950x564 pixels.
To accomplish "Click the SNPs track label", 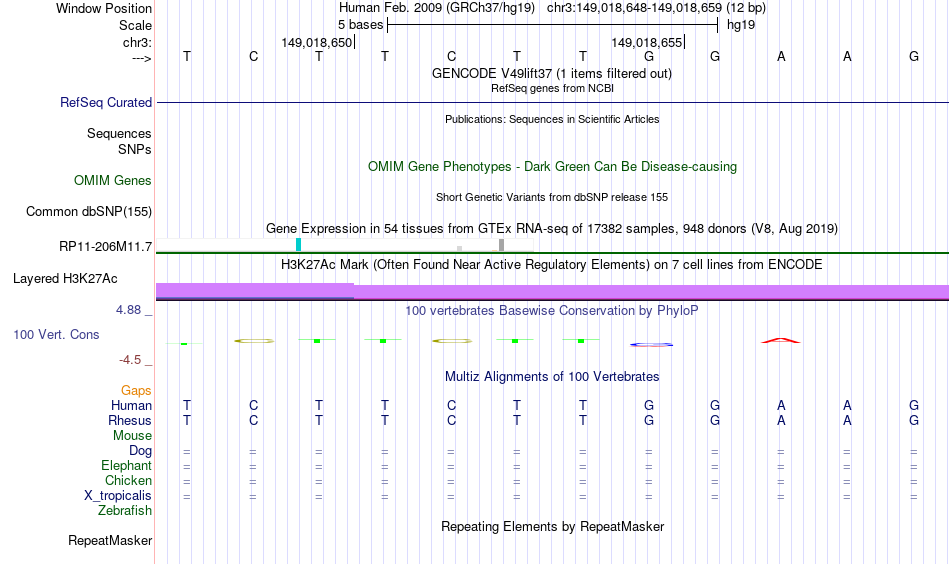I will [135, 149].
